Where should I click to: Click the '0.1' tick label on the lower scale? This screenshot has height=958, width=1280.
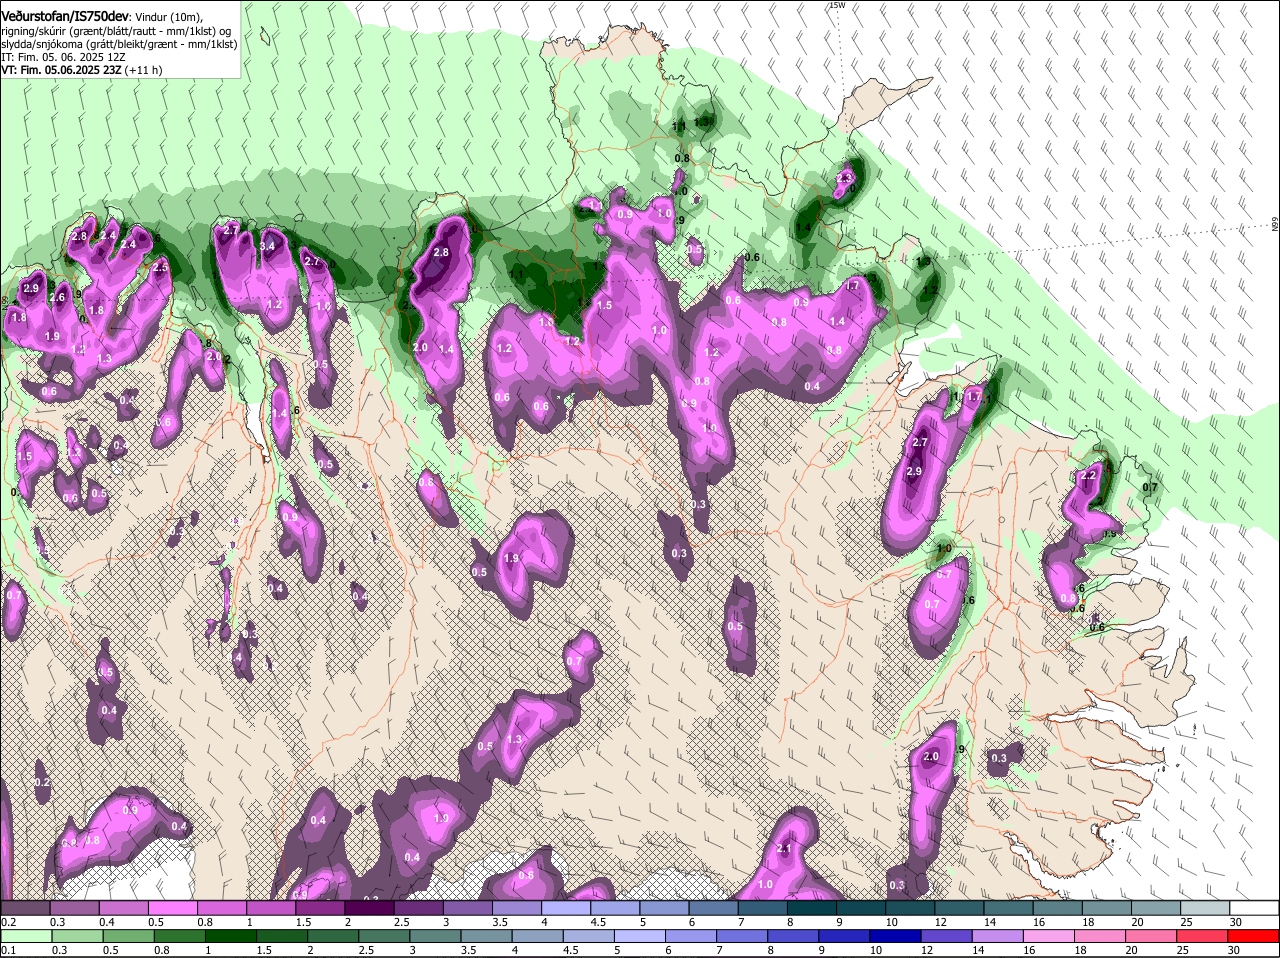pos(8,950)
